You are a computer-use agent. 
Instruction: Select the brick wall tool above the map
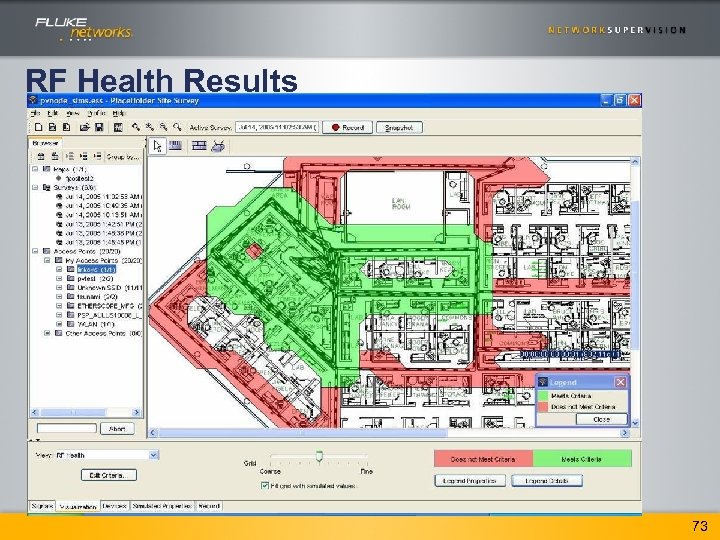pyautogui.click(x=199, y=146)
